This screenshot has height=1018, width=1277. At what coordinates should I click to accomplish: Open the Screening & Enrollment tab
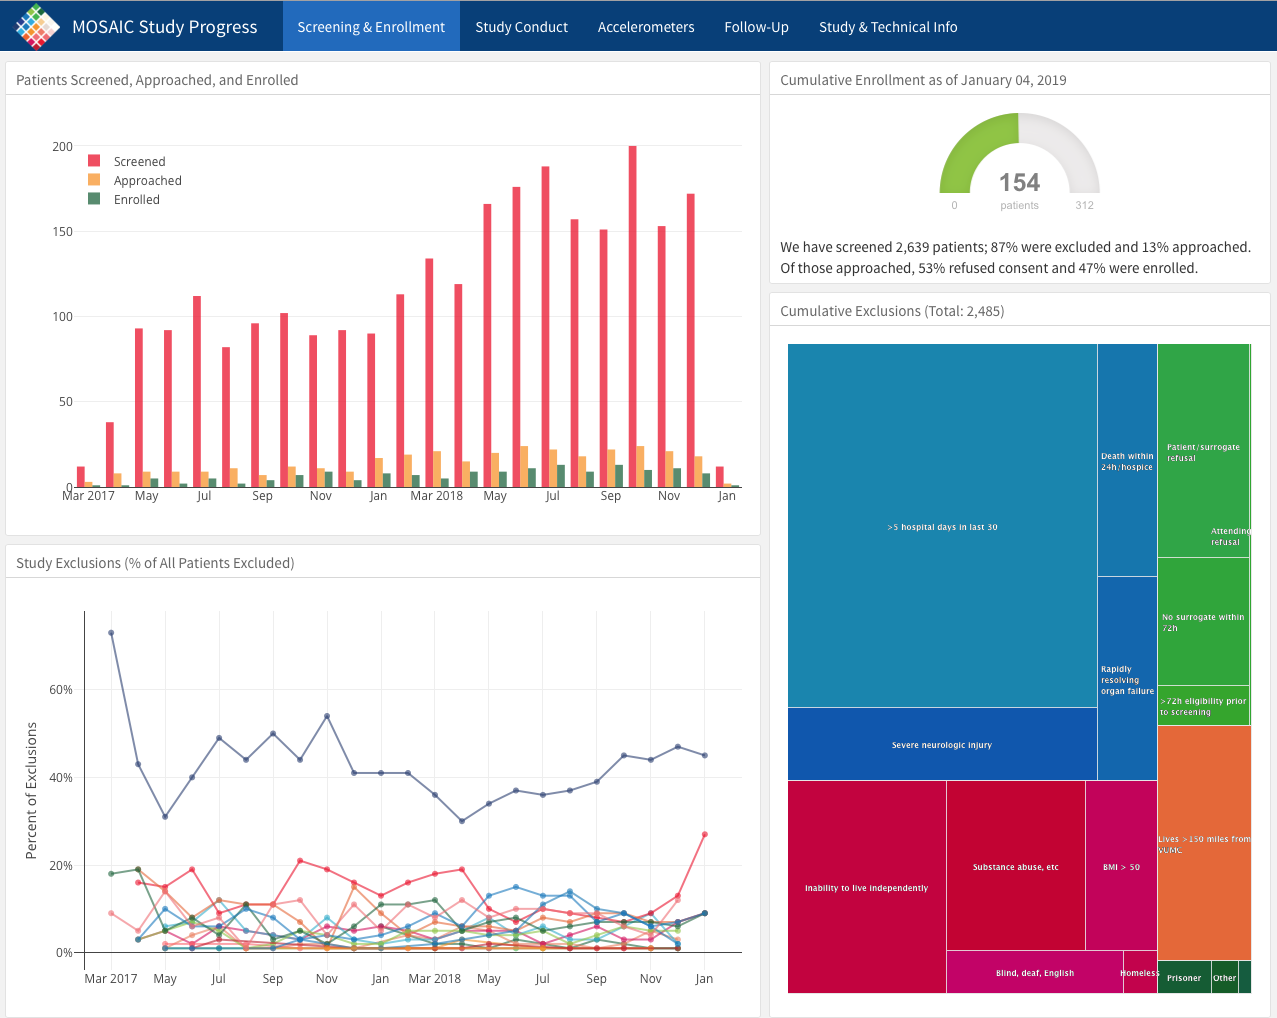[371, 27]
